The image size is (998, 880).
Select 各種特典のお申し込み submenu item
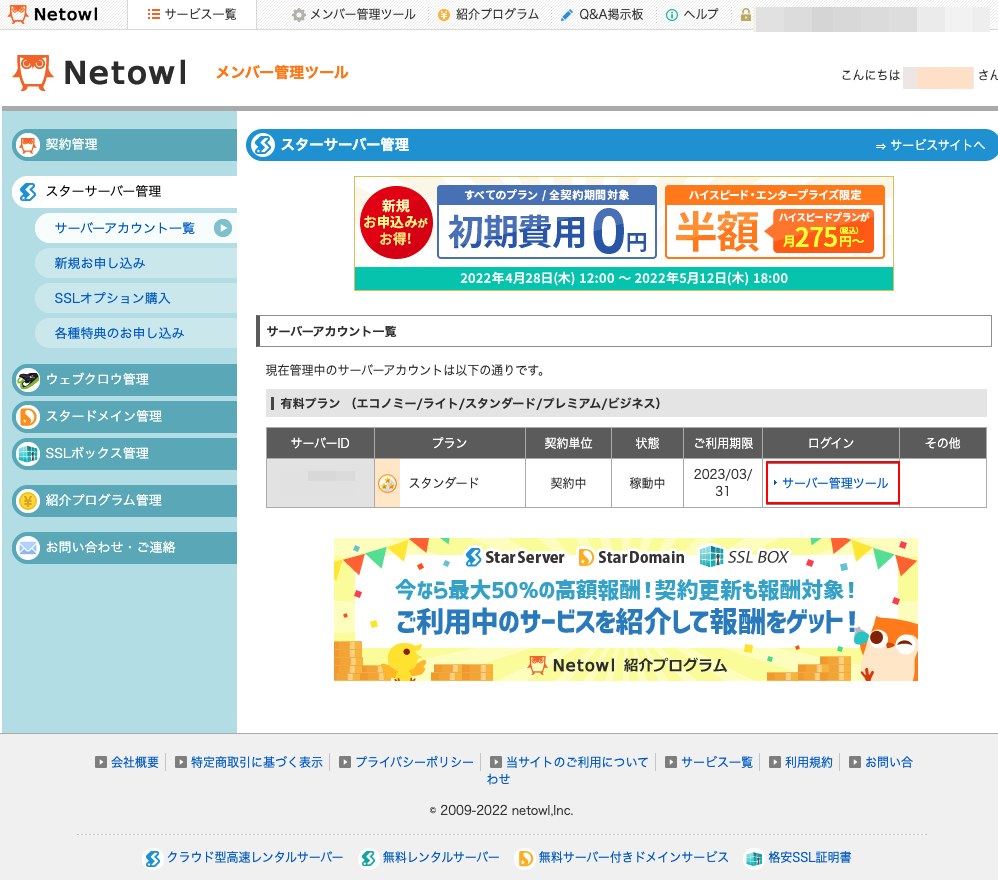pyautogui.click(x=136, y=333)
